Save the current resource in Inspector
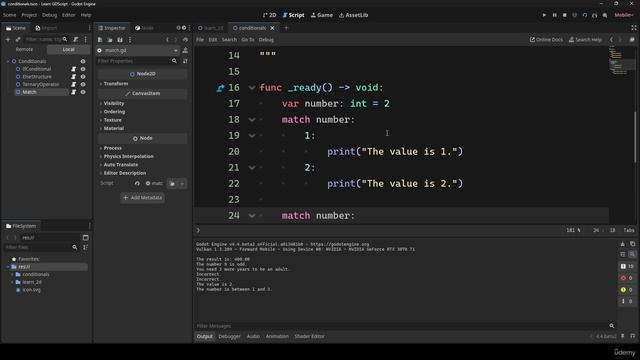Screen dimensions: 640x360 120,40
